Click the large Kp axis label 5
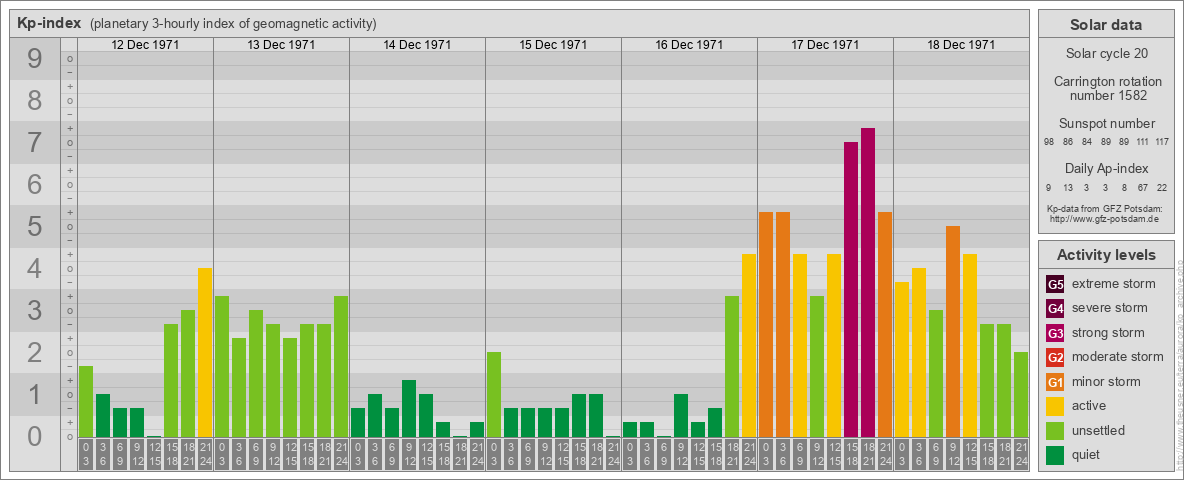Viewport: 1184px width, 480px height. (34, 226)
